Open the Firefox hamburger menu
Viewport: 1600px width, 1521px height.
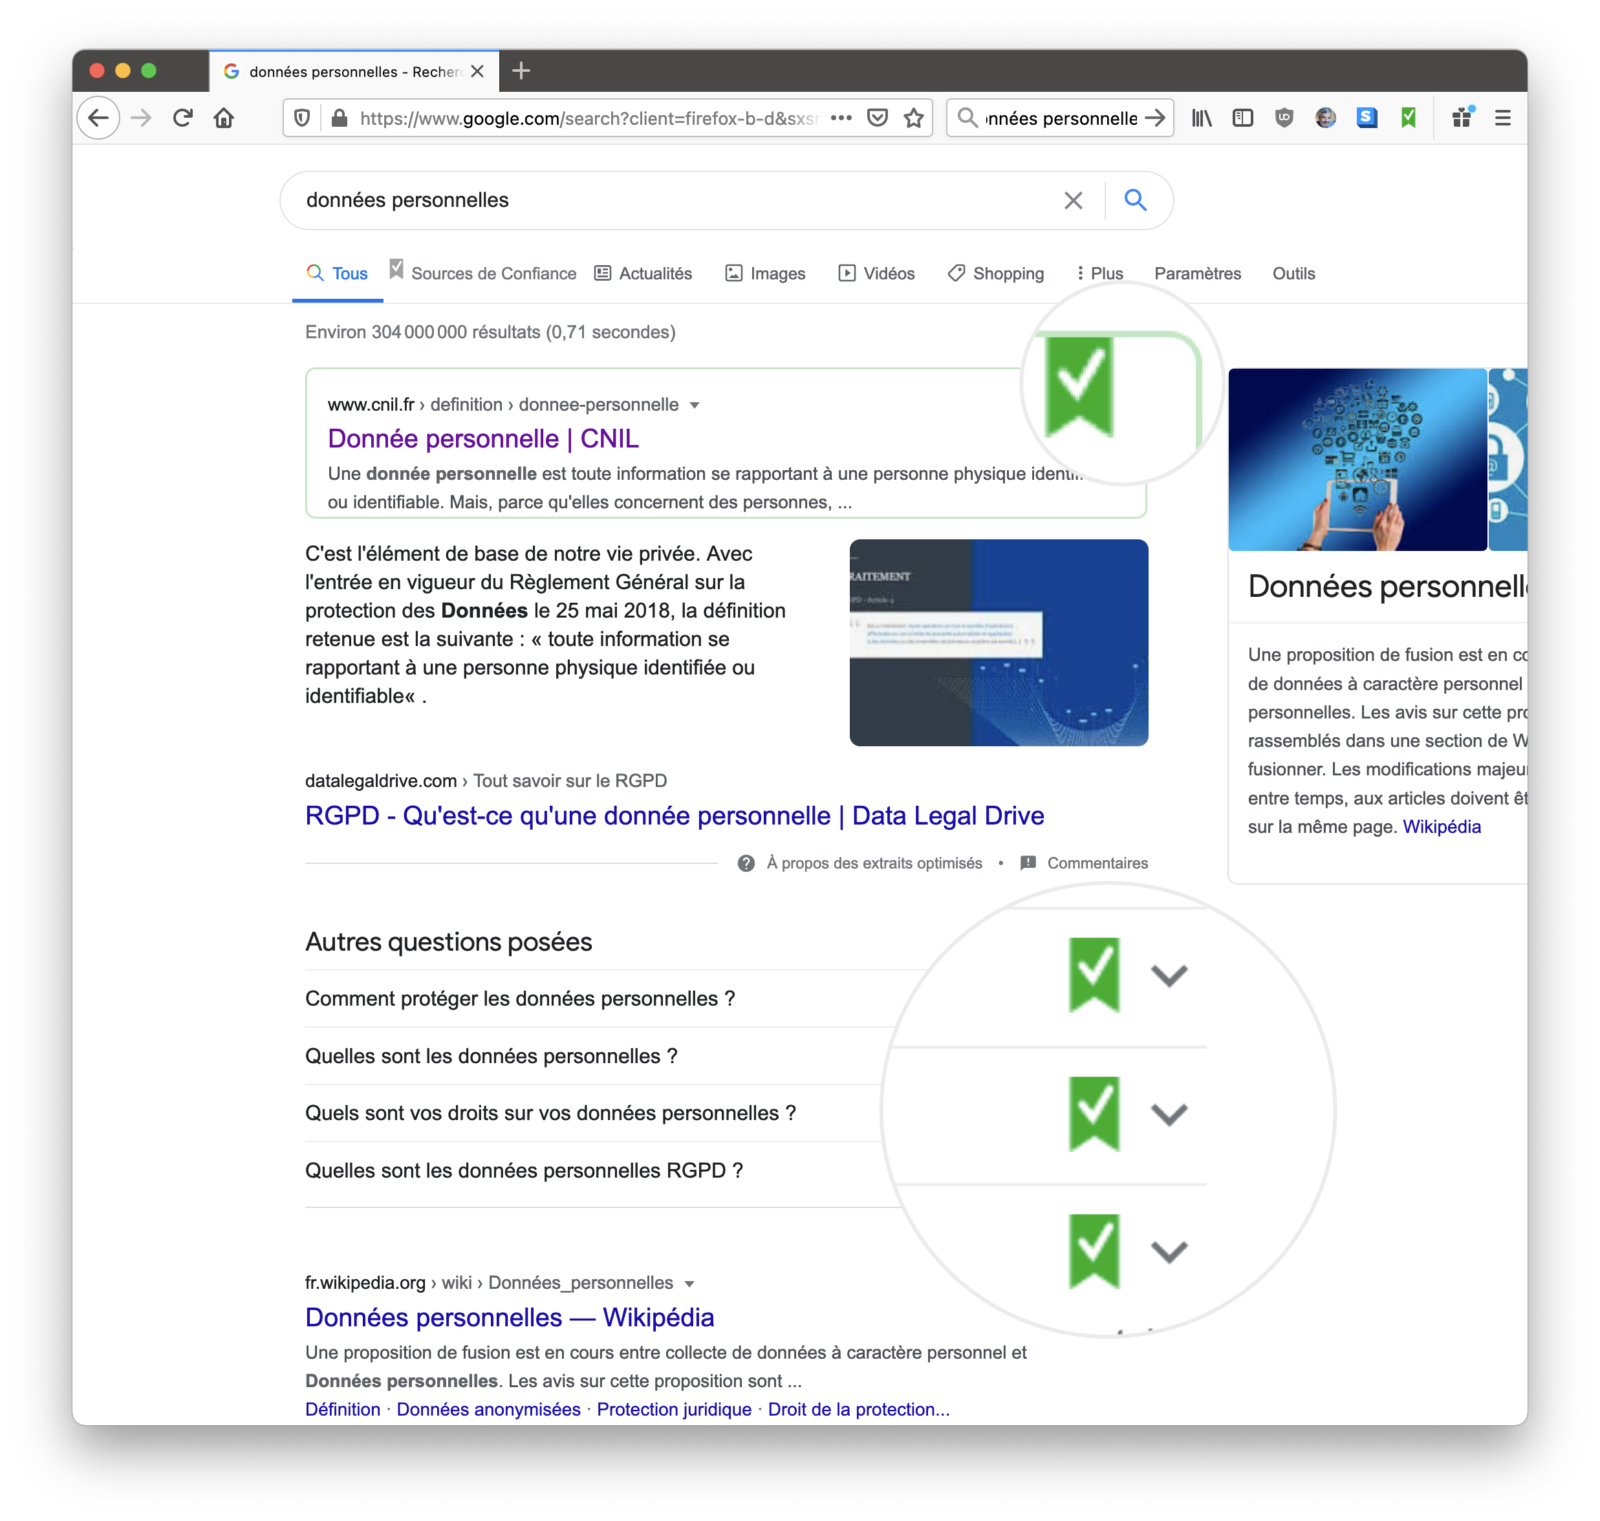coord(1503,118)
